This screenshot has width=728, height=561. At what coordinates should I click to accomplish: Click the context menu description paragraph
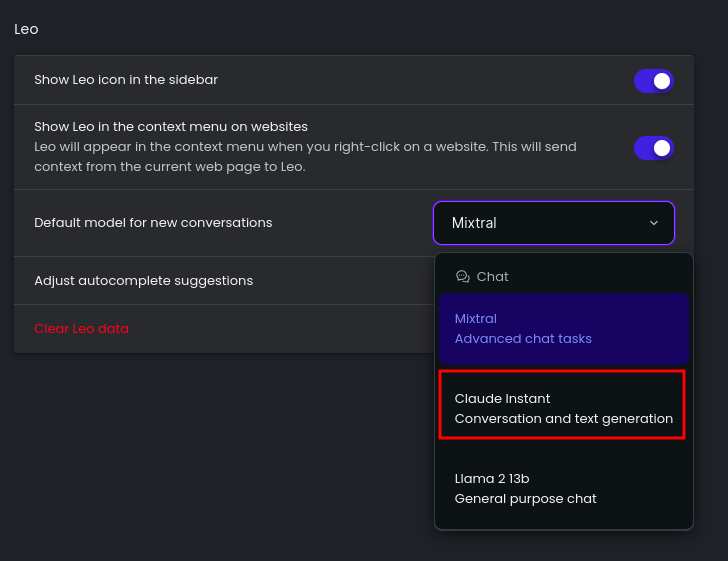[306, 157]
